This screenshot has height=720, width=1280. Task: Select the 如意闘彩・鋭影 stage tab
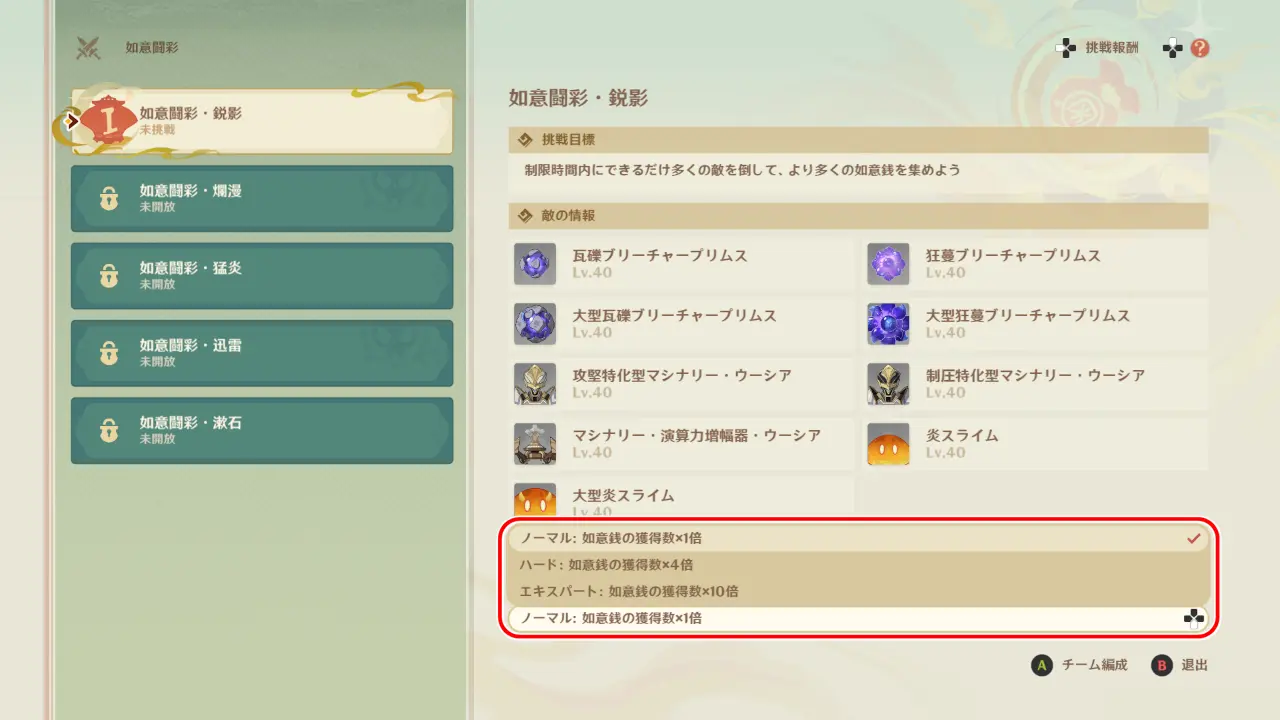262,121
